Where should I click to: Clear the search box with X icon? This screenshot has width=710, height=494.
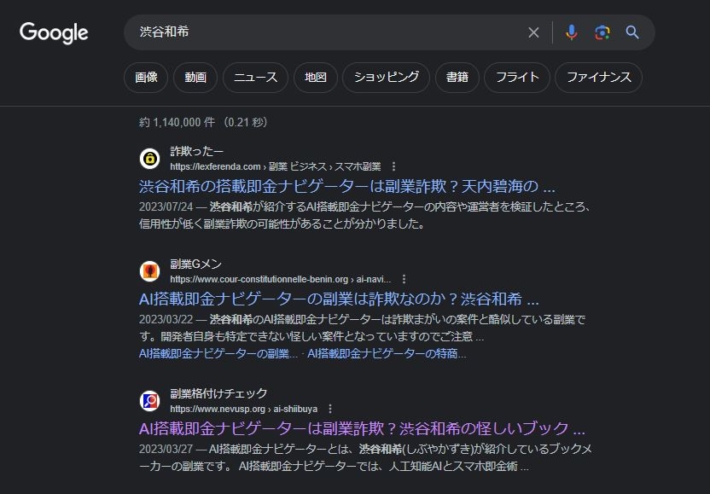click(x=533, y=32)
